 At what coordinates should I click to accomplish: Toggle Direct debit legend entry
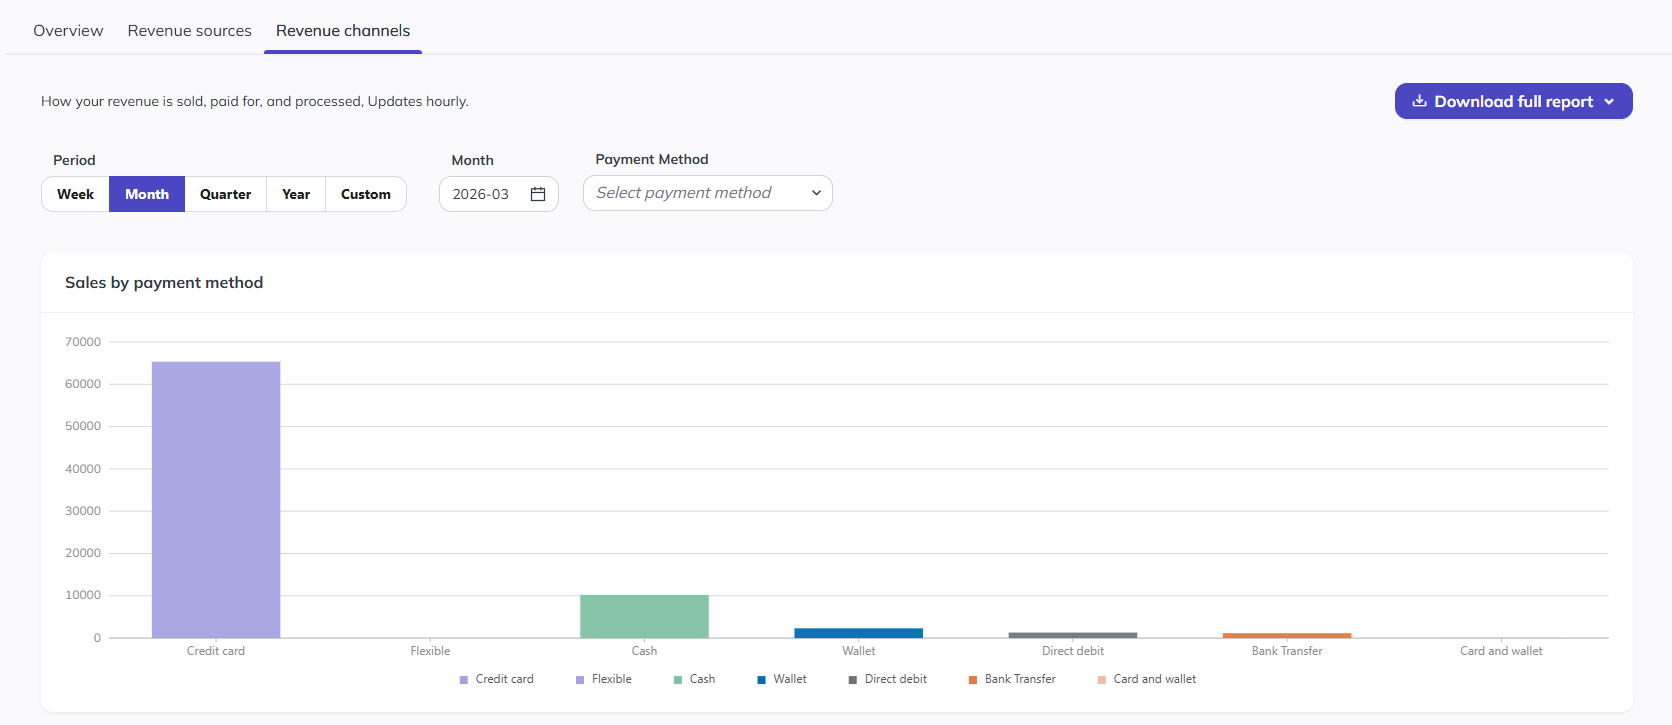click(887, 679)
